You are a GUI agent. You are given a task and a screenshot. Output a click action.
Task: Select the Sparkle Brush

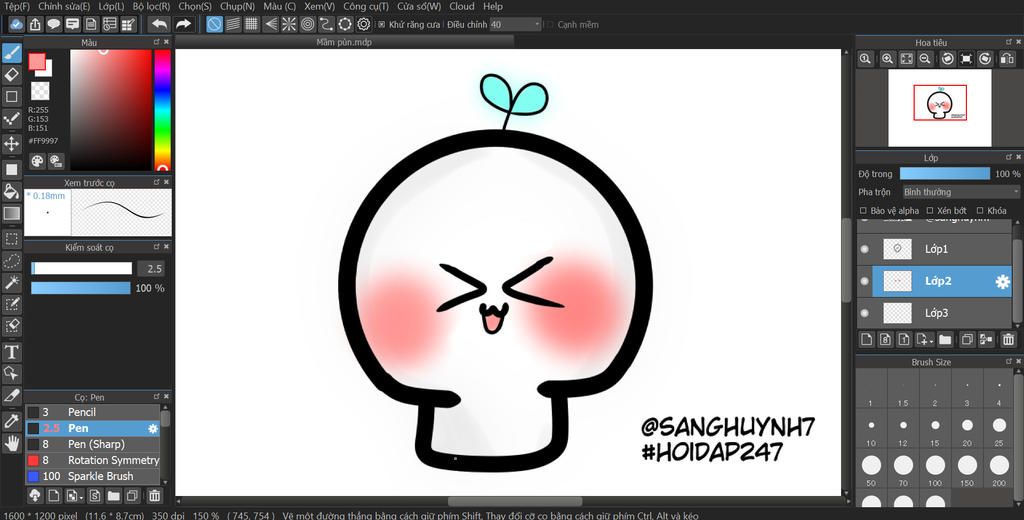tap(92, 476)
